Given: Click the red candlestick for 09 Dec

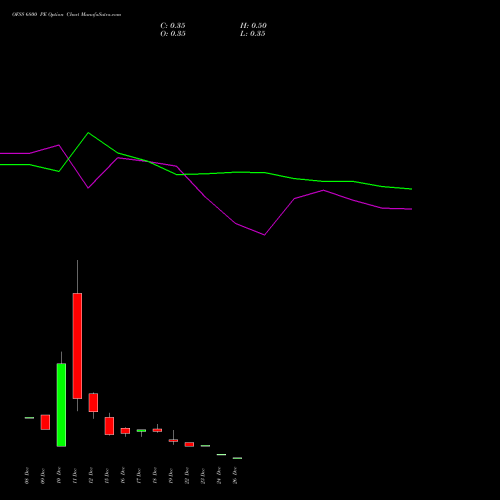Looking at the screenshot, I should [45, 422].
